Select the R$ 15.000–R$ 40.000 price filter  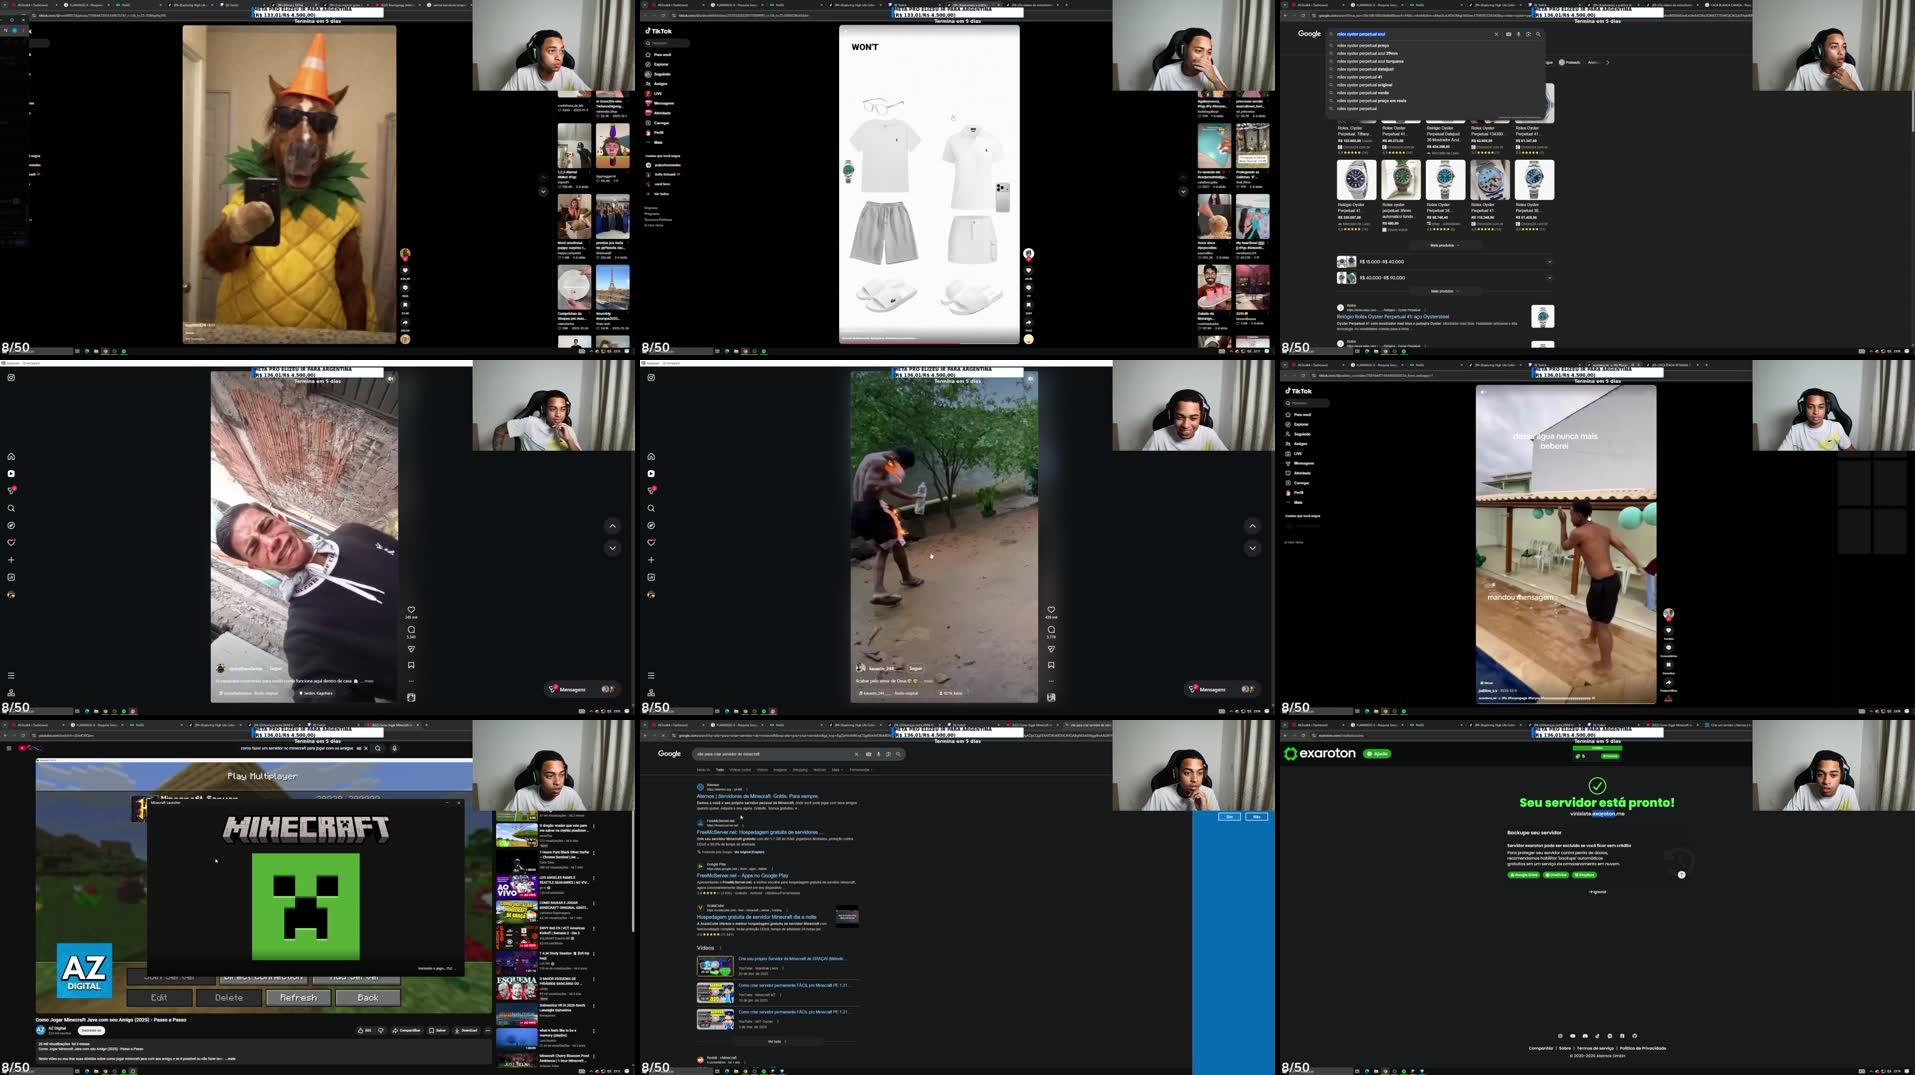point(1382,261)
